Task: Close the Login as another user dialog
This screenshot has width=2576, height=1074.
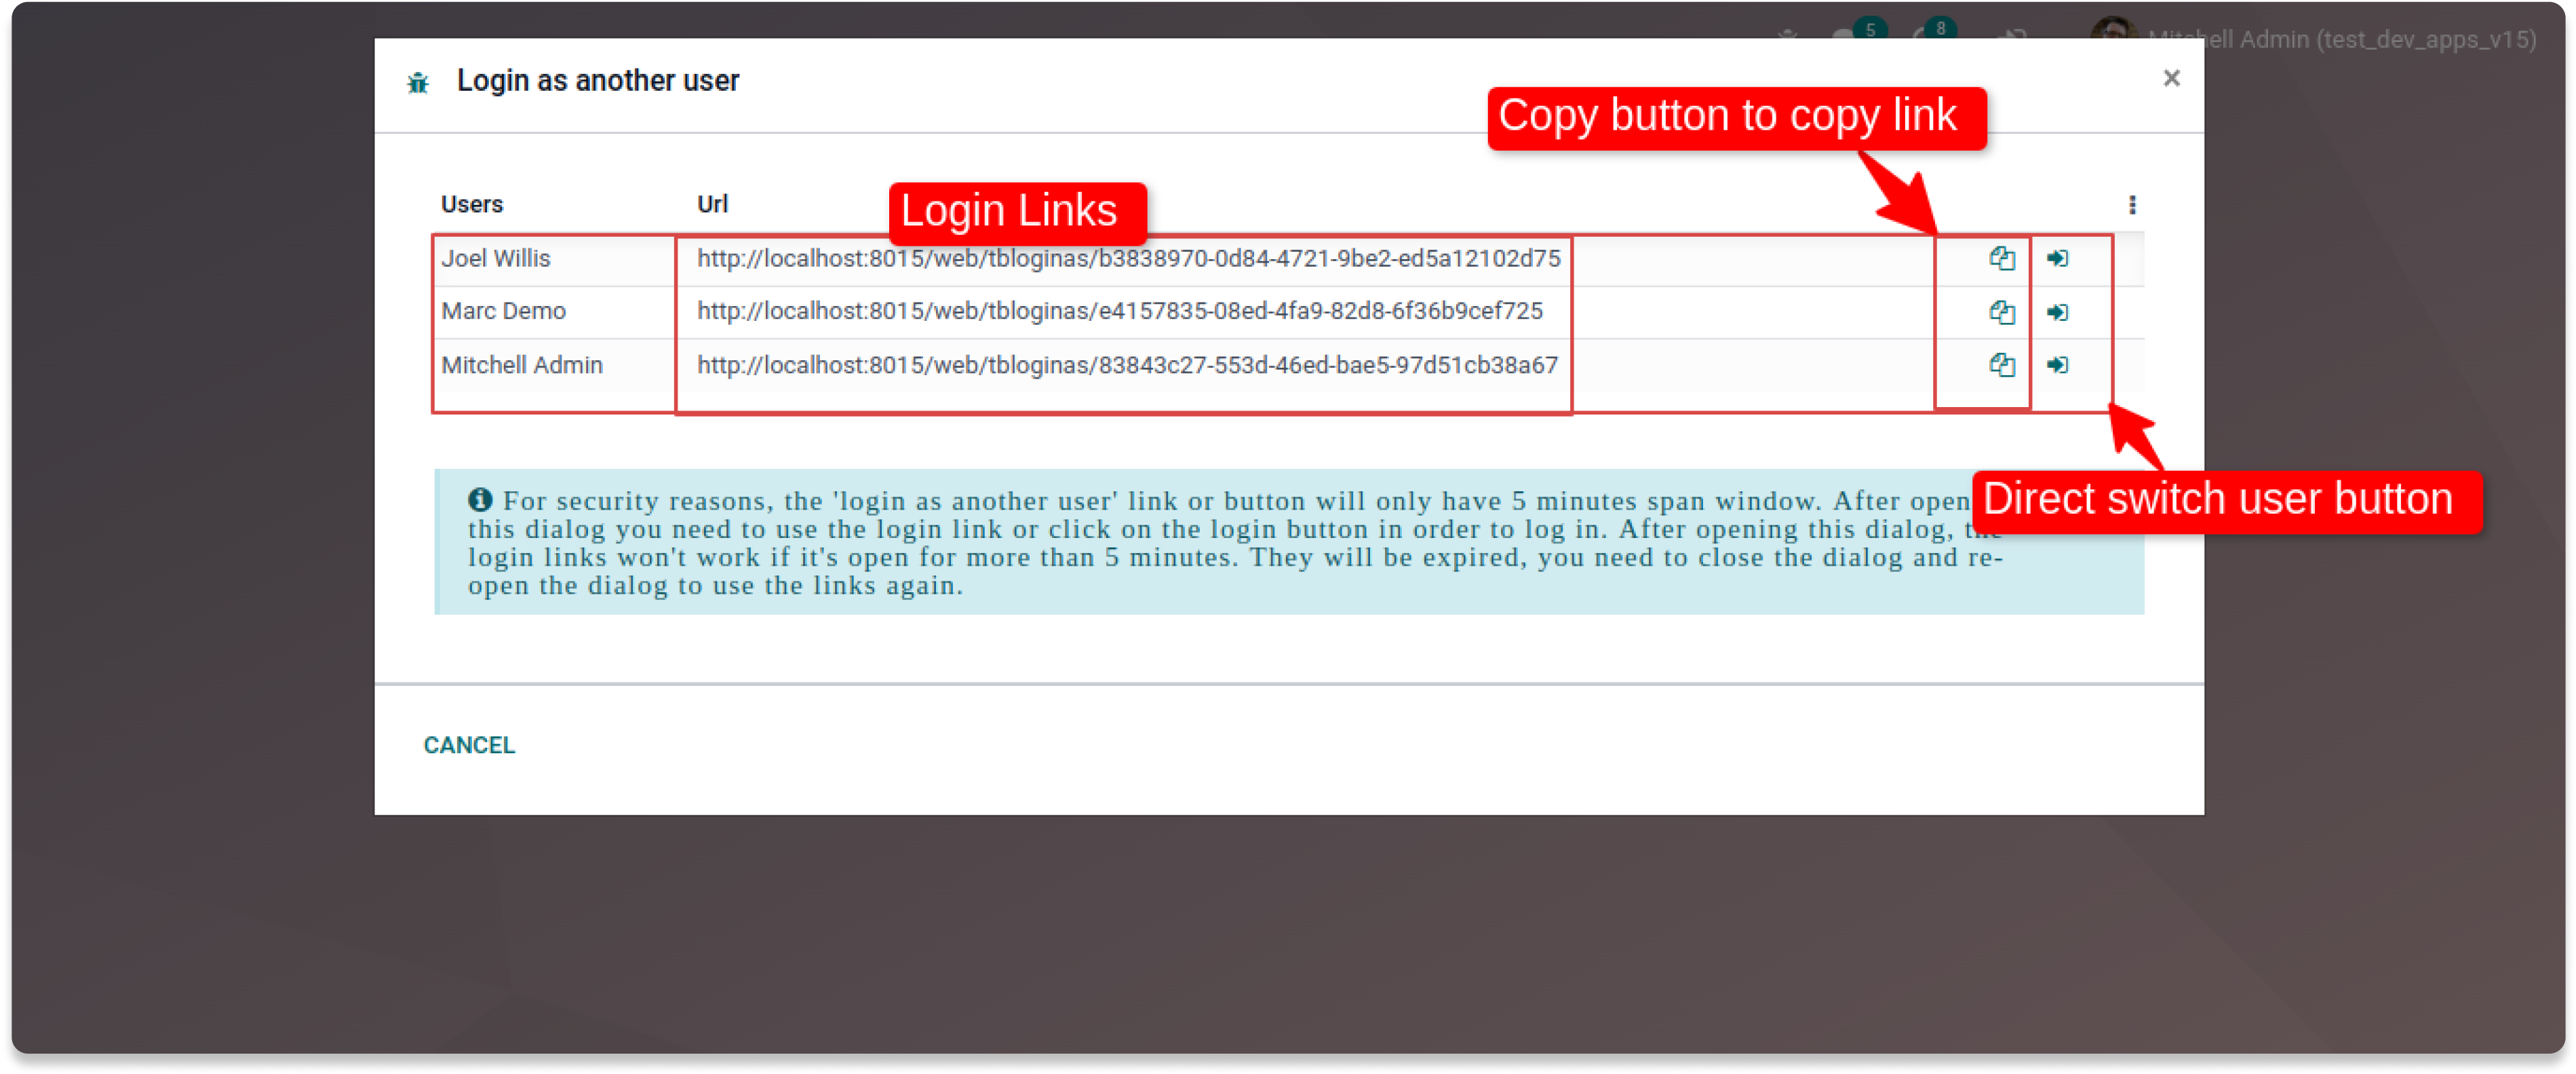Action: (2171, 78)
